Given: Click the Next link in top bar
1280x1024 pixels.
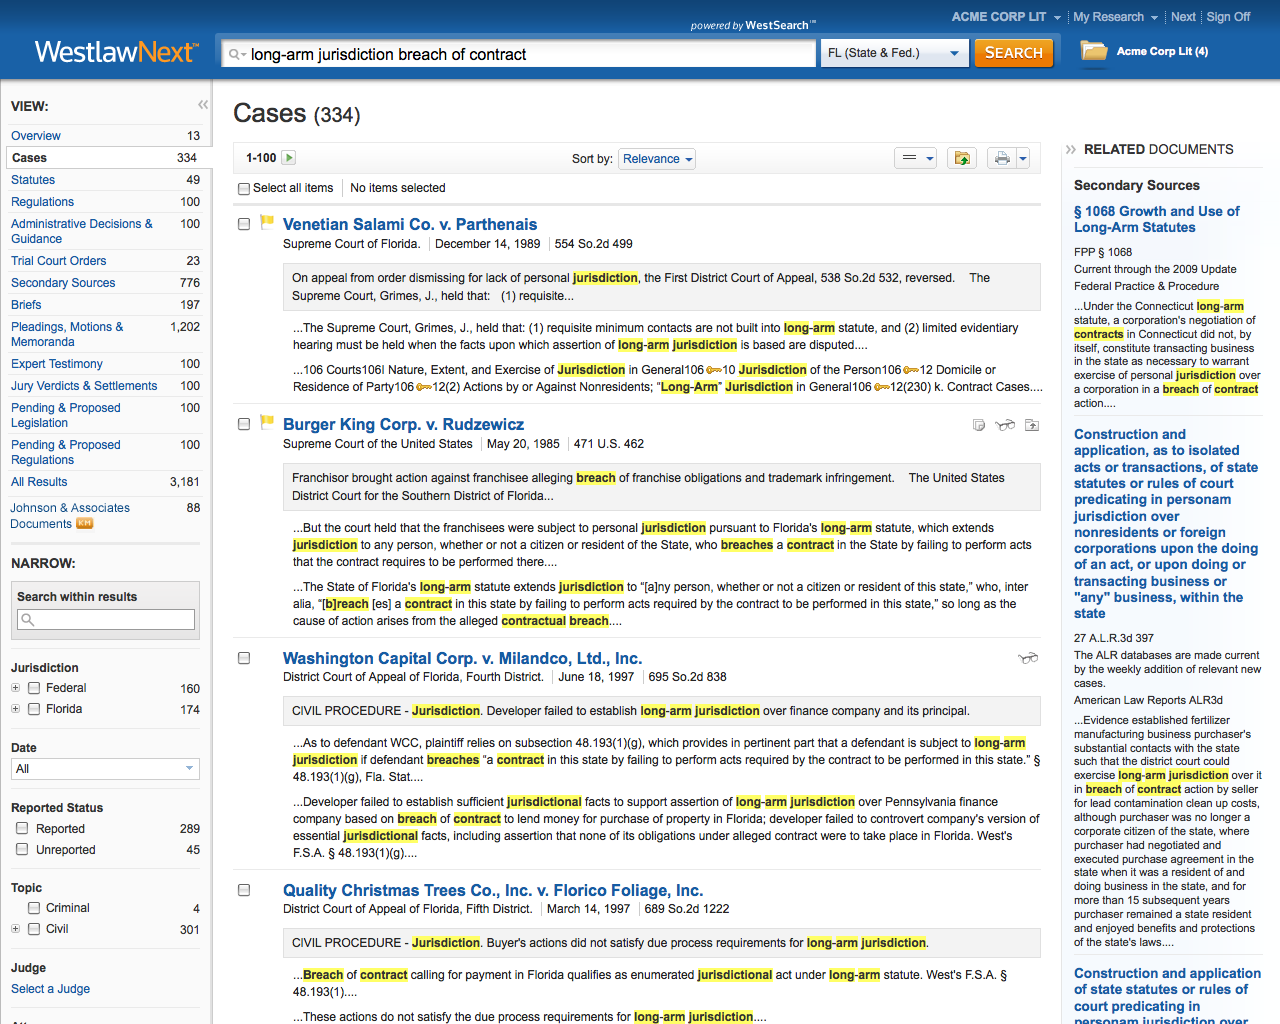Looking at the screenshot, I should click(x=1183, y=17).
